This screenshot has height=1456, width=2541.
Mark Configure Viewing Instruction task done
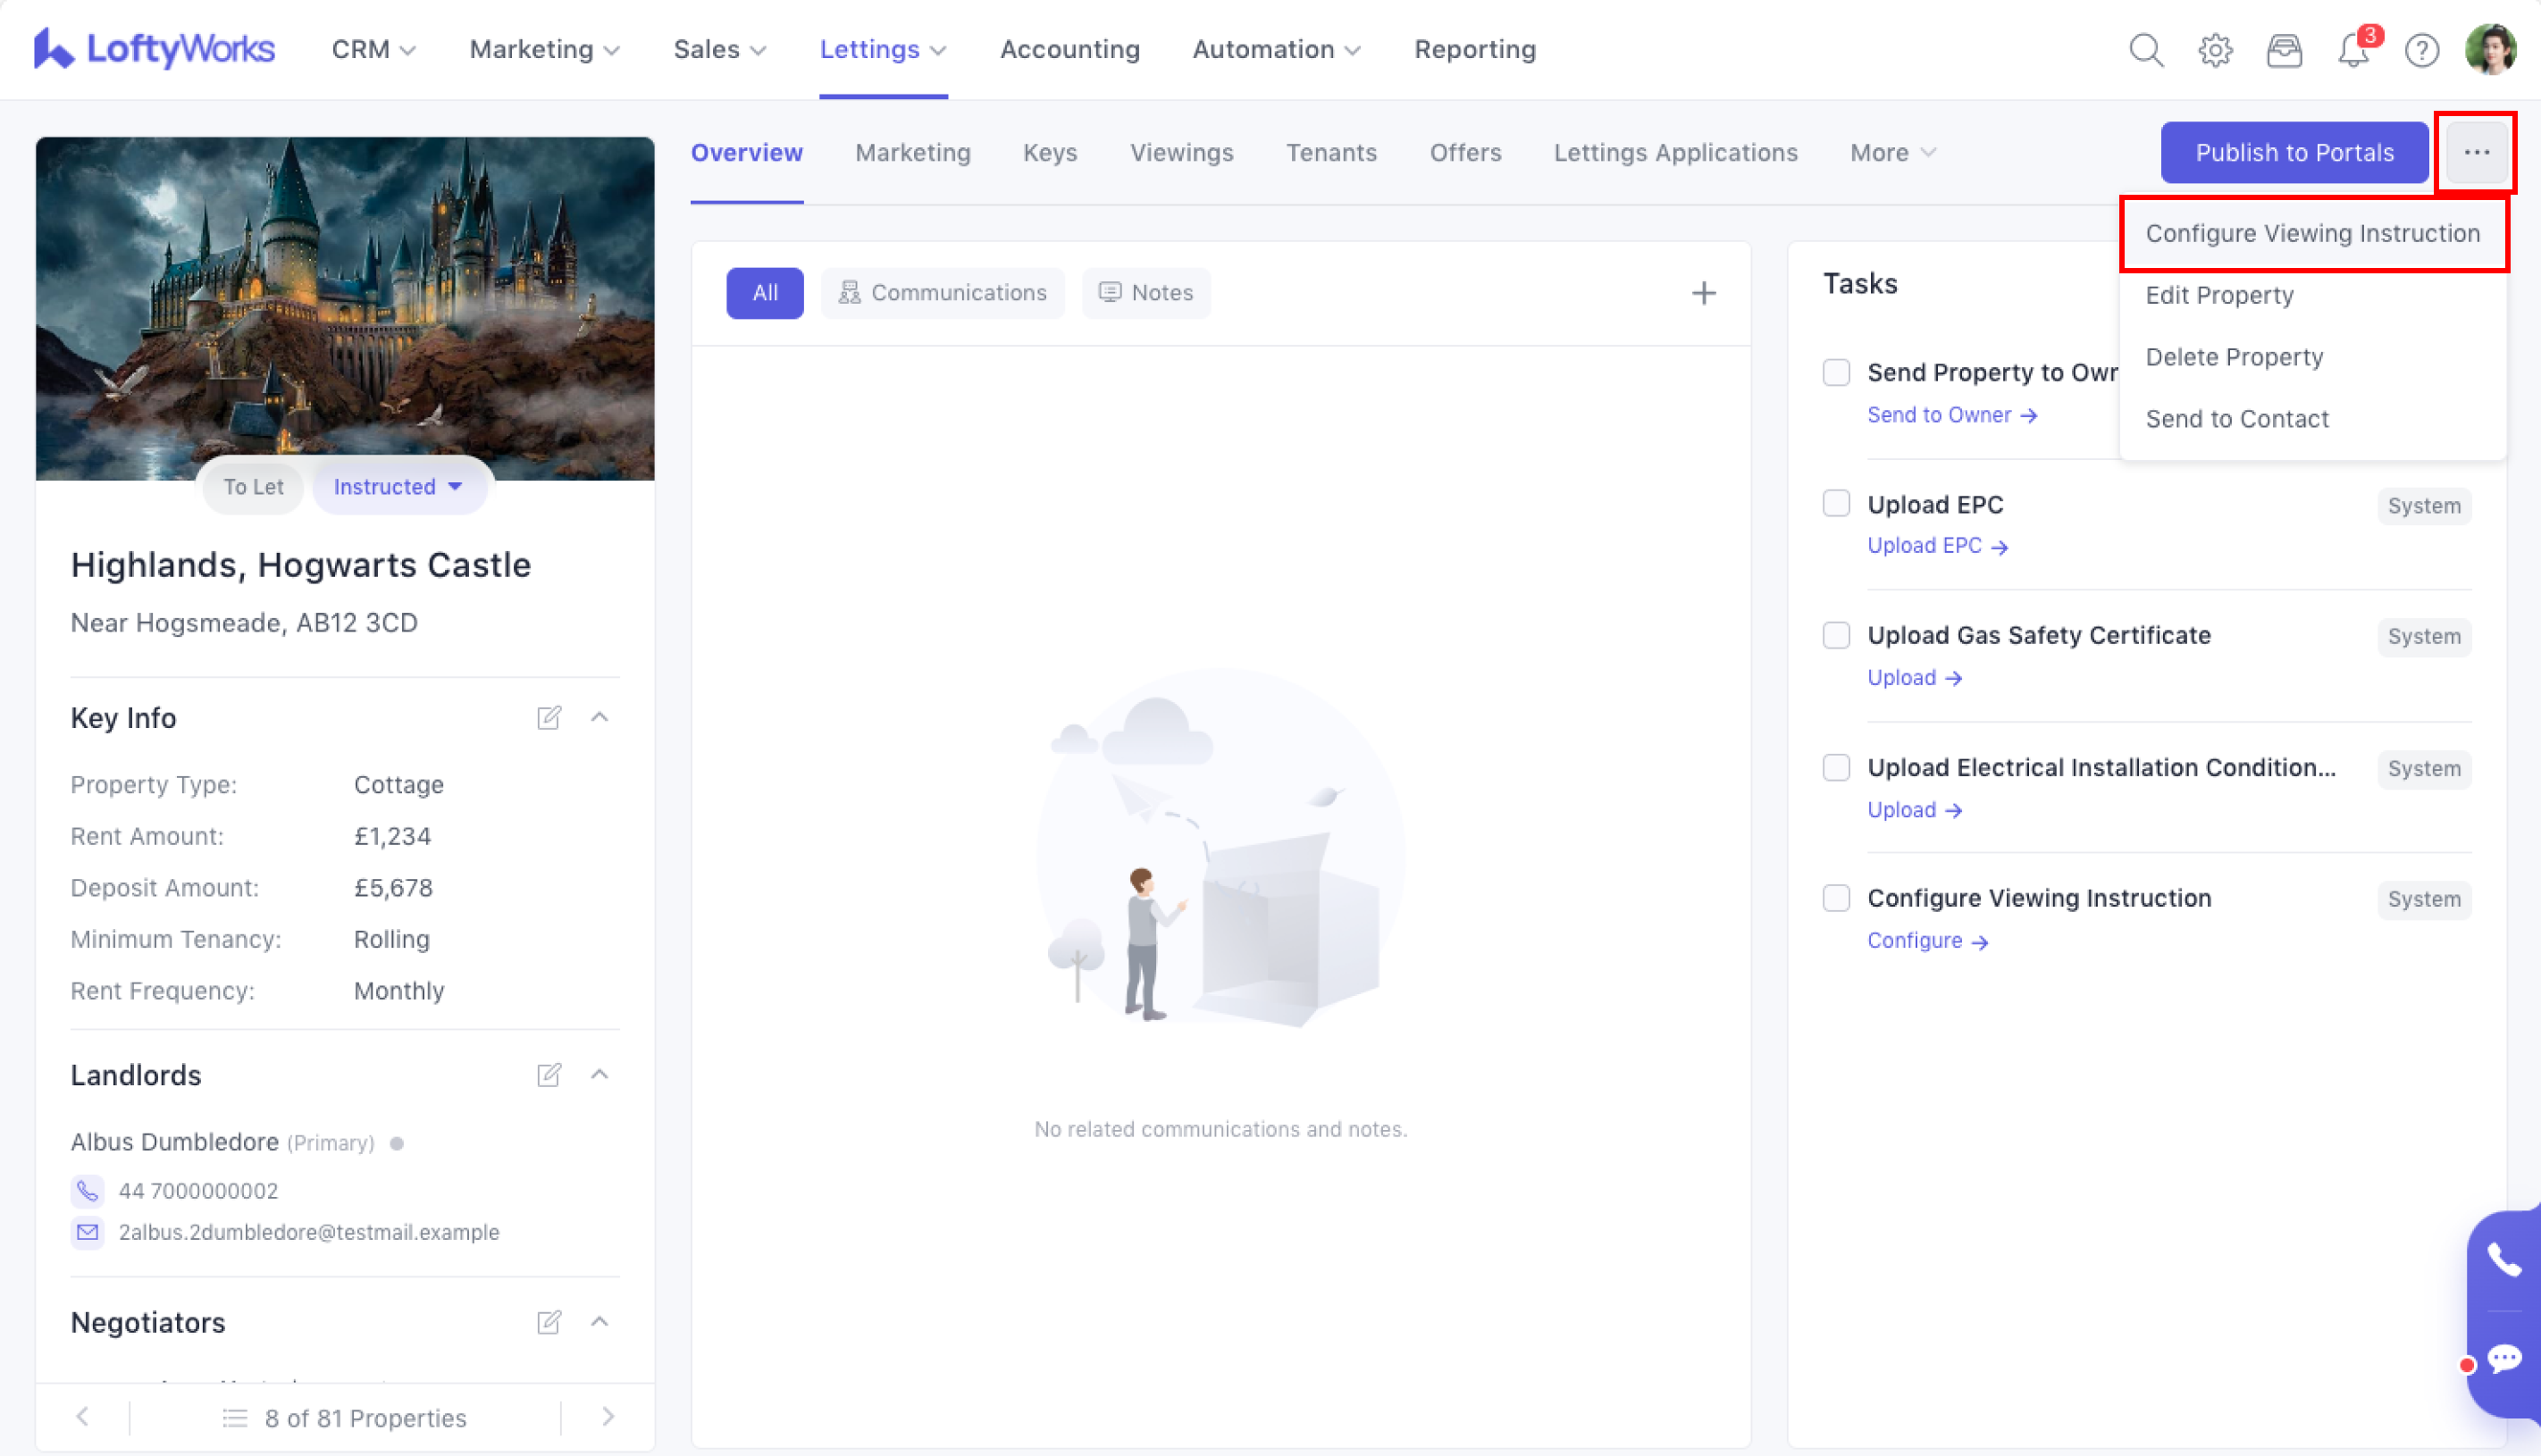pyautogui.click(x=1836, y=898)
